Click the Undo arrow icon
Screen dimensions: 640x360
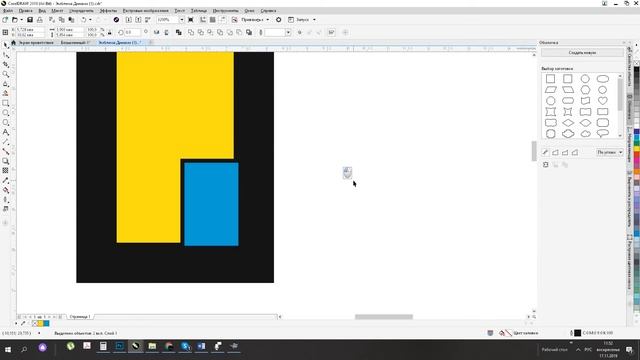(x=84, y=20)
